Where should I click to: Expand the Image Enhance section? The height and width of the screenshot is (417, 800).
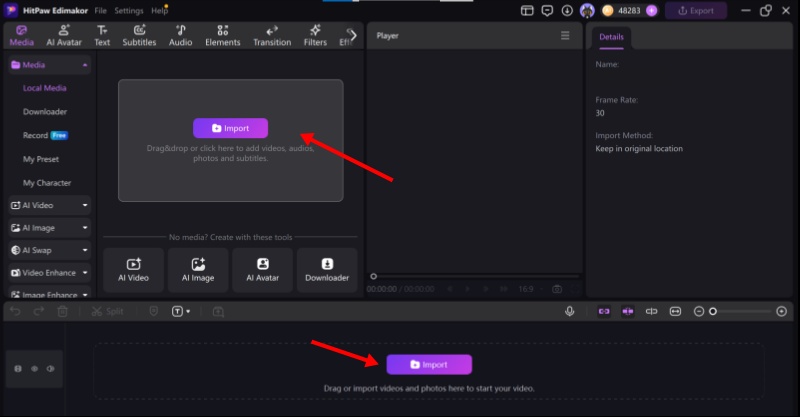point(49,294)
